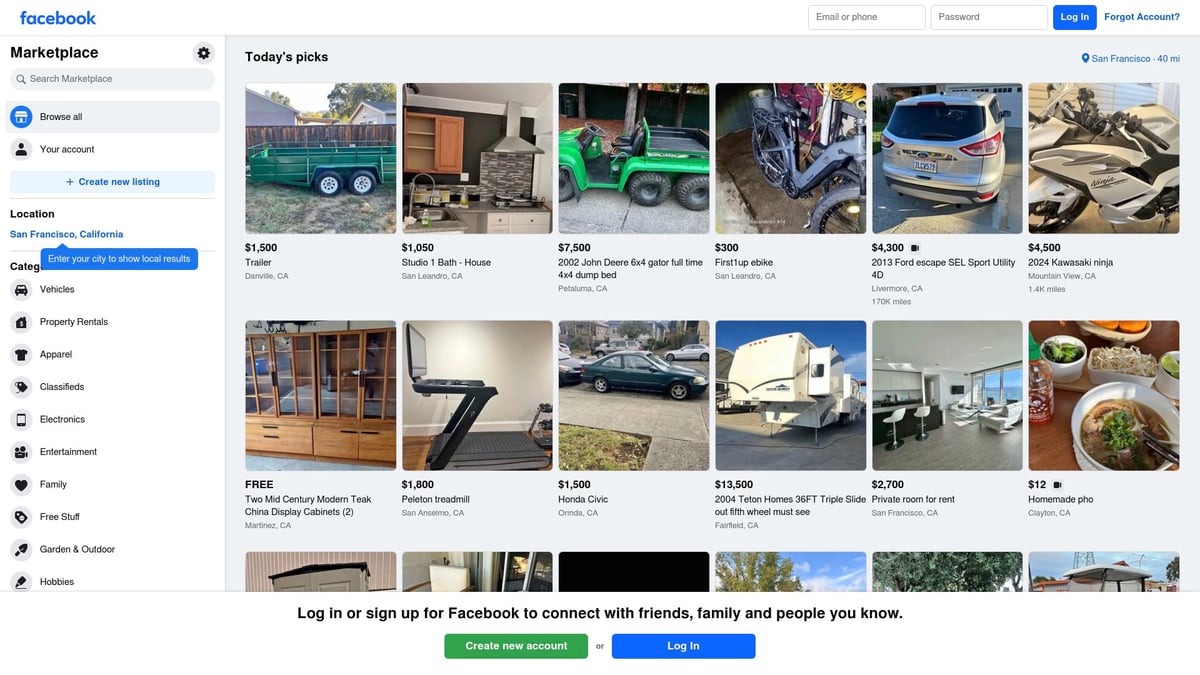This screenshot has width=1200, height=675.
Task: Click the green Create new account button
Action: point(516,646)
